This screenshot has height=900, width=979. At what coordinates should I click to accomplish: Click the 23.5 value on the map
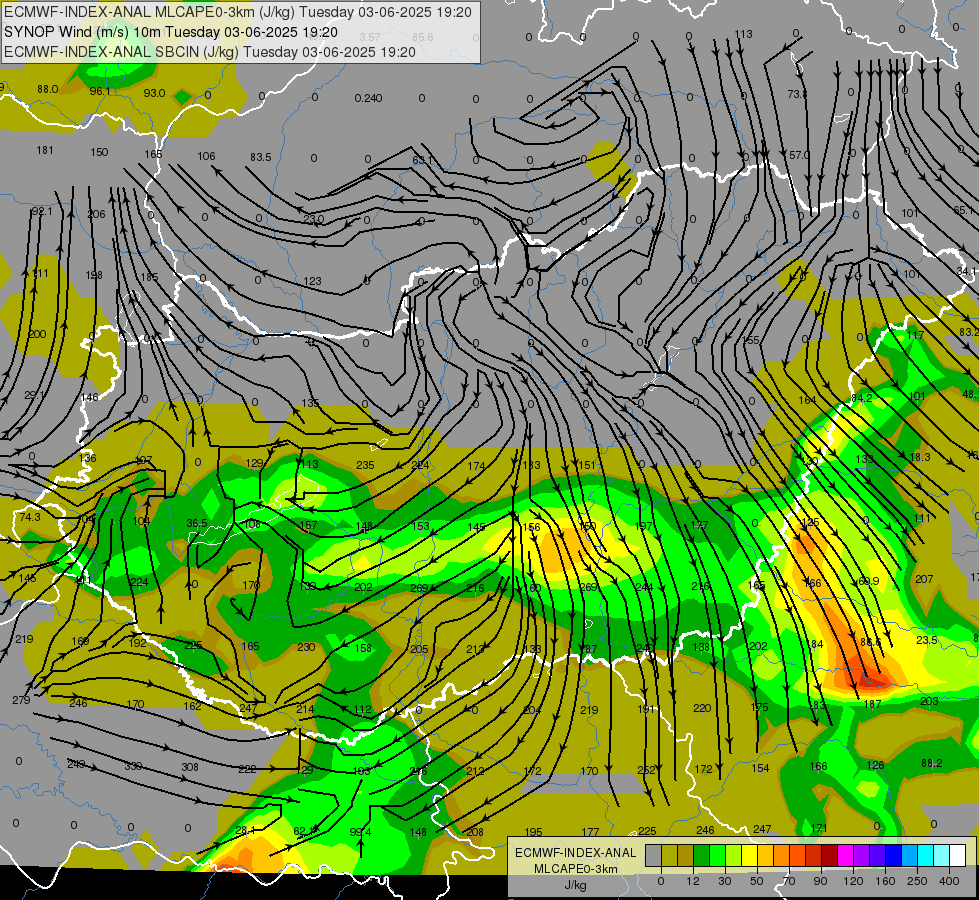tap(927, 640)
